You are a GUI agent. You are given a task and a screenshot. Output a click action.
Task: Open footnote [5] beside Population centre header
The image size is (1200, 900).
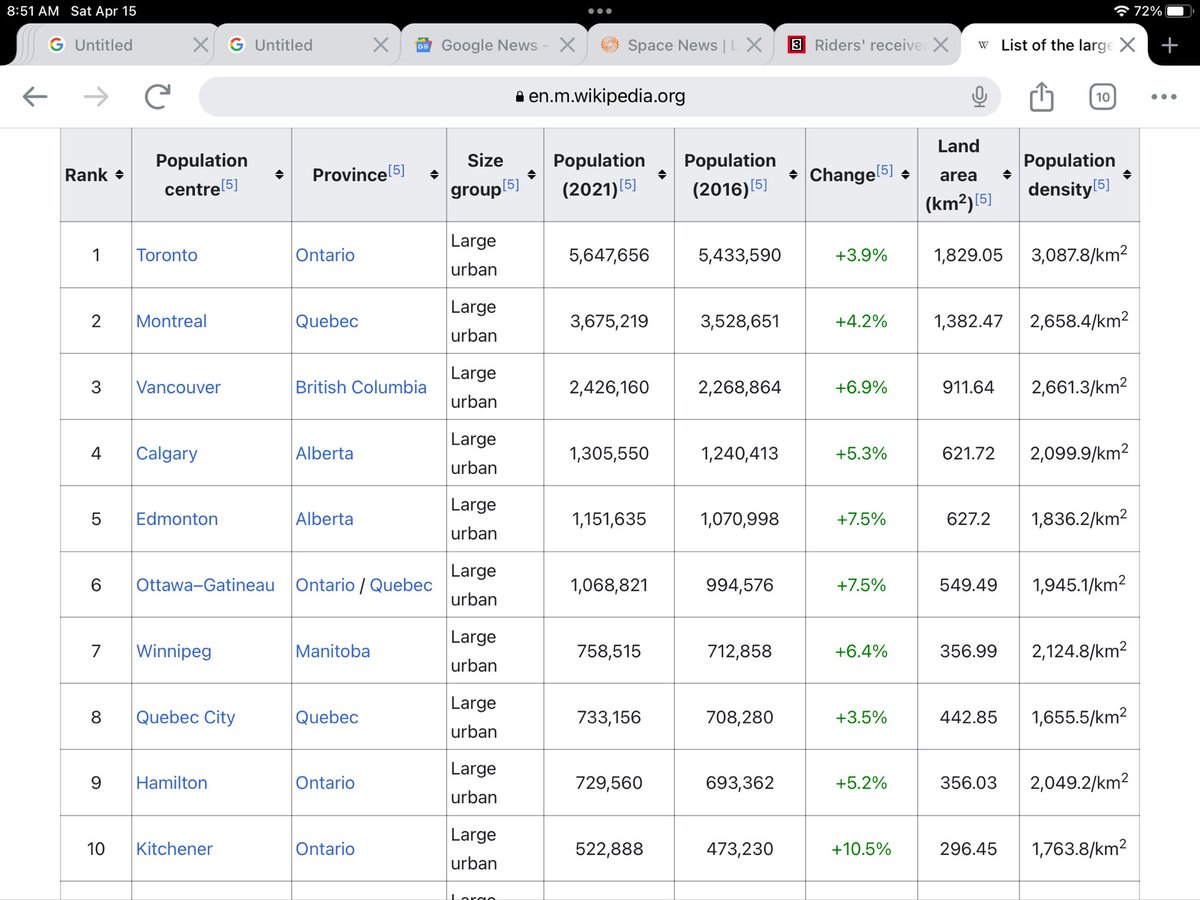(229, 185)
